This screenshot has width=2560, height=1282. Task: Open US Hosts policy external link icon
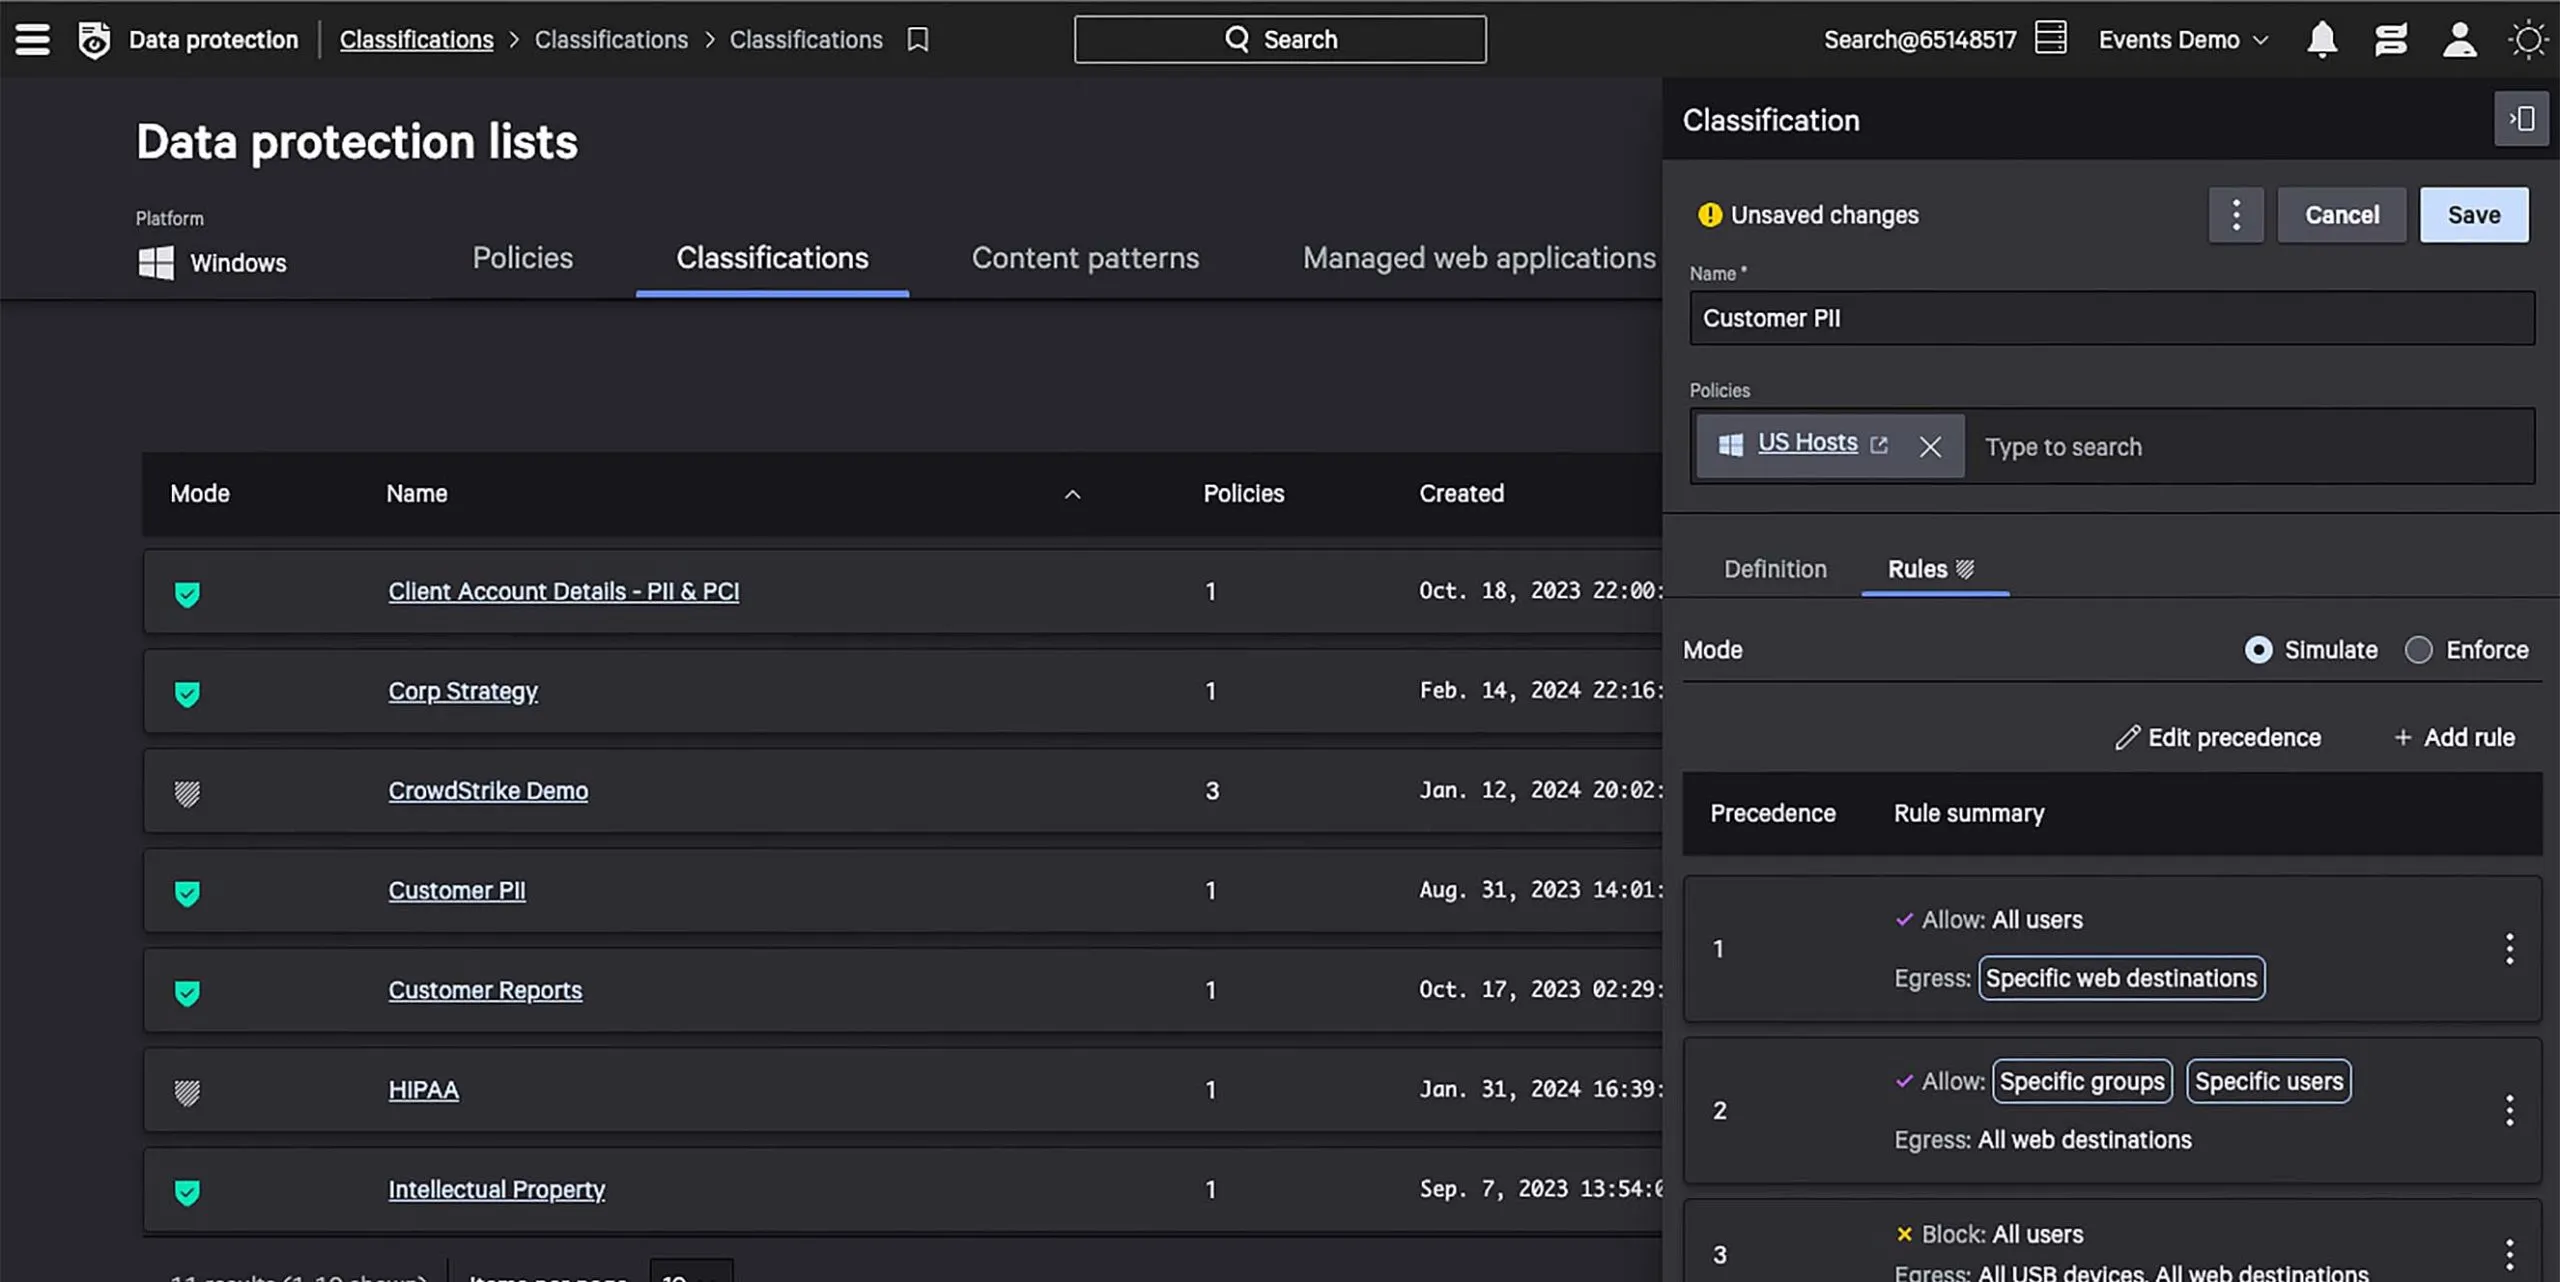[1879, 445]
